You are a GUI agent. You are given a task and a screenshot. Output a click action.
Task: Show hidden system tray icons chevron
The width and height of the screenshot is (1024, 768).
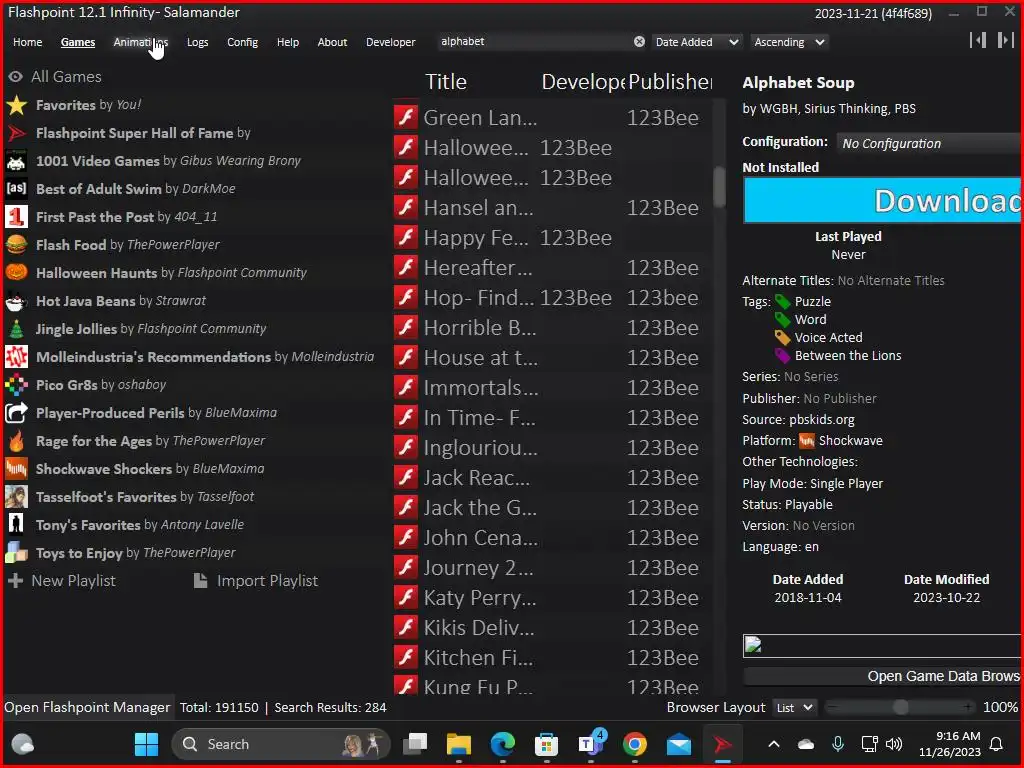pos(774,744)
